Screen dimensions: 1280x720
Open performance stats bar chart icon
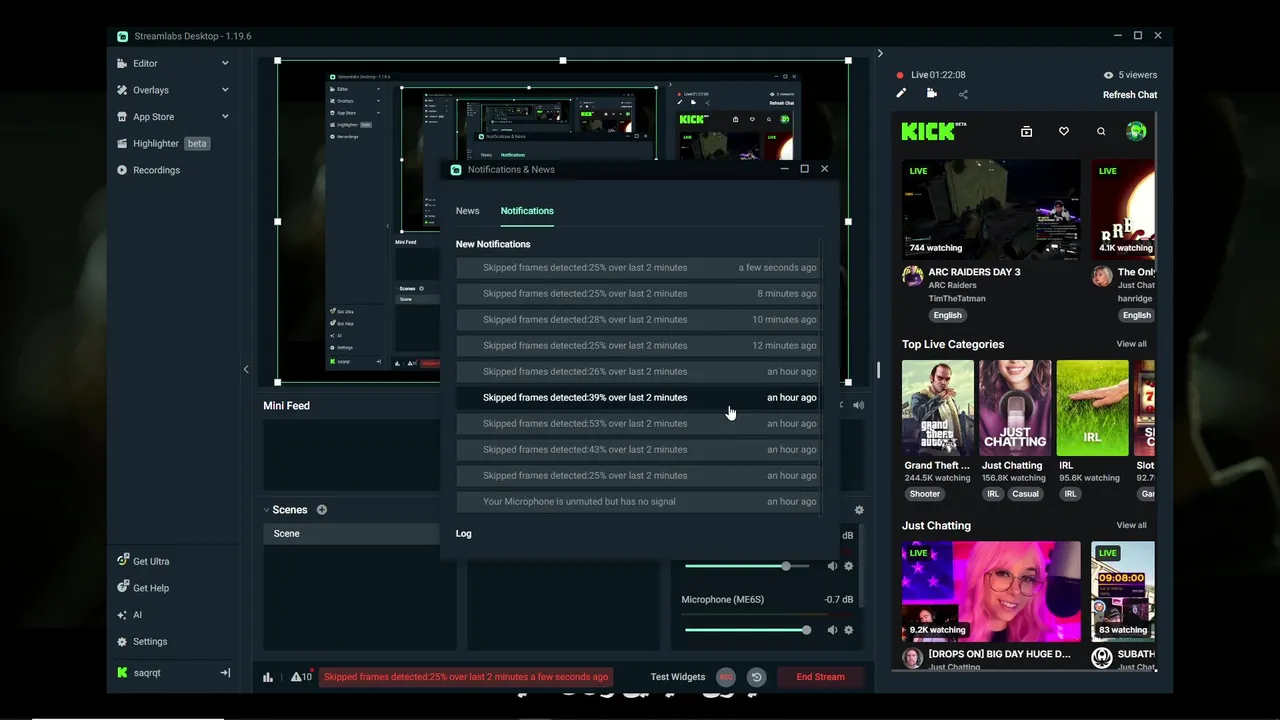coord(268,677)
